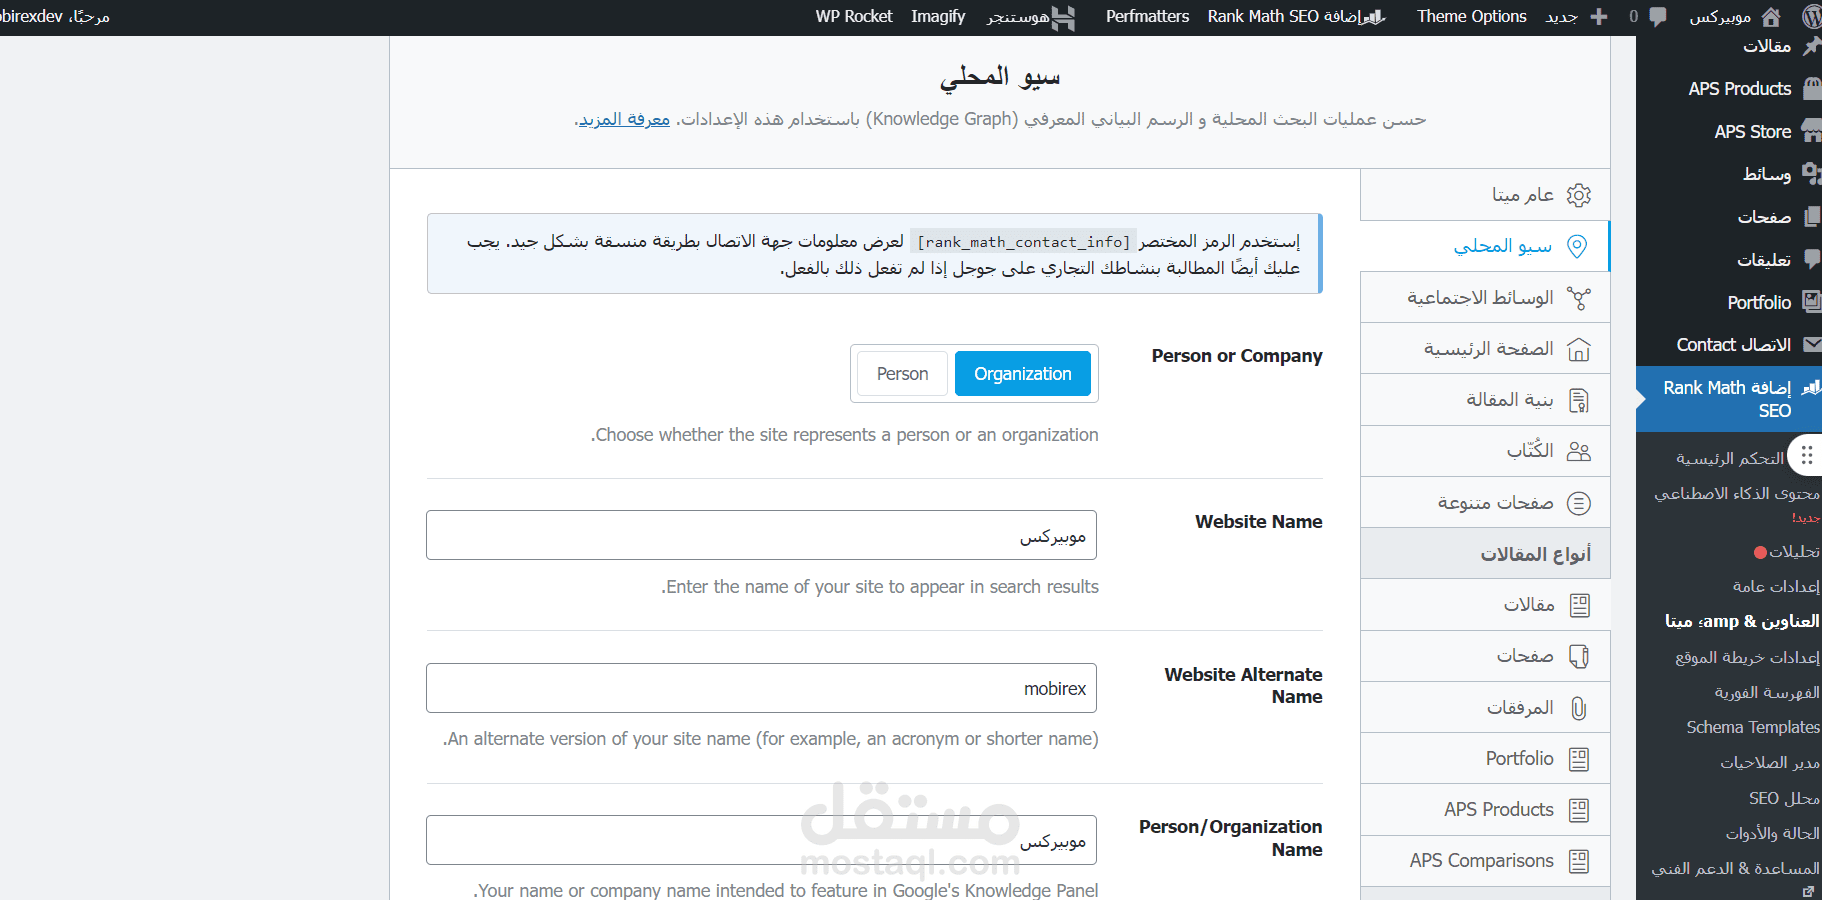This screenshot has width=1822, height=900.
Task: Open المساعدة & الدعم الفني link
Action: 1735,868
